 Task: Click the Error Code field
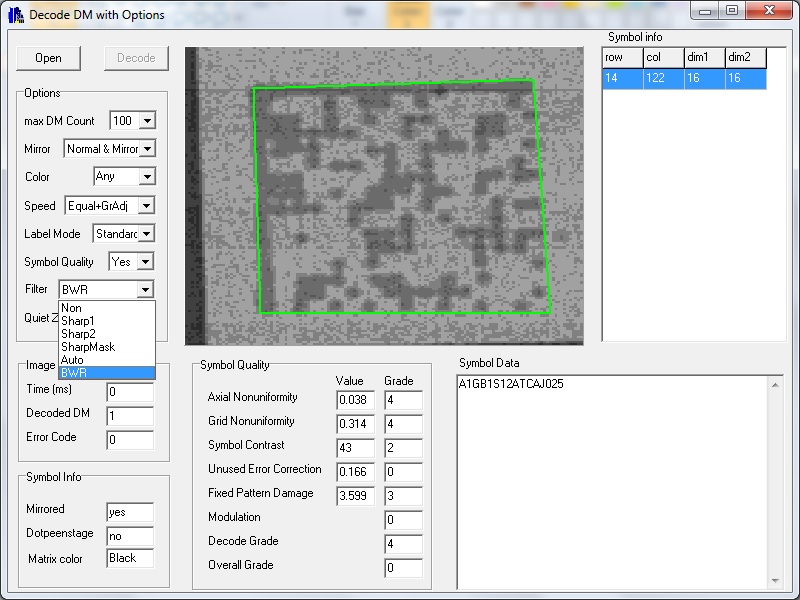(130, 440)
